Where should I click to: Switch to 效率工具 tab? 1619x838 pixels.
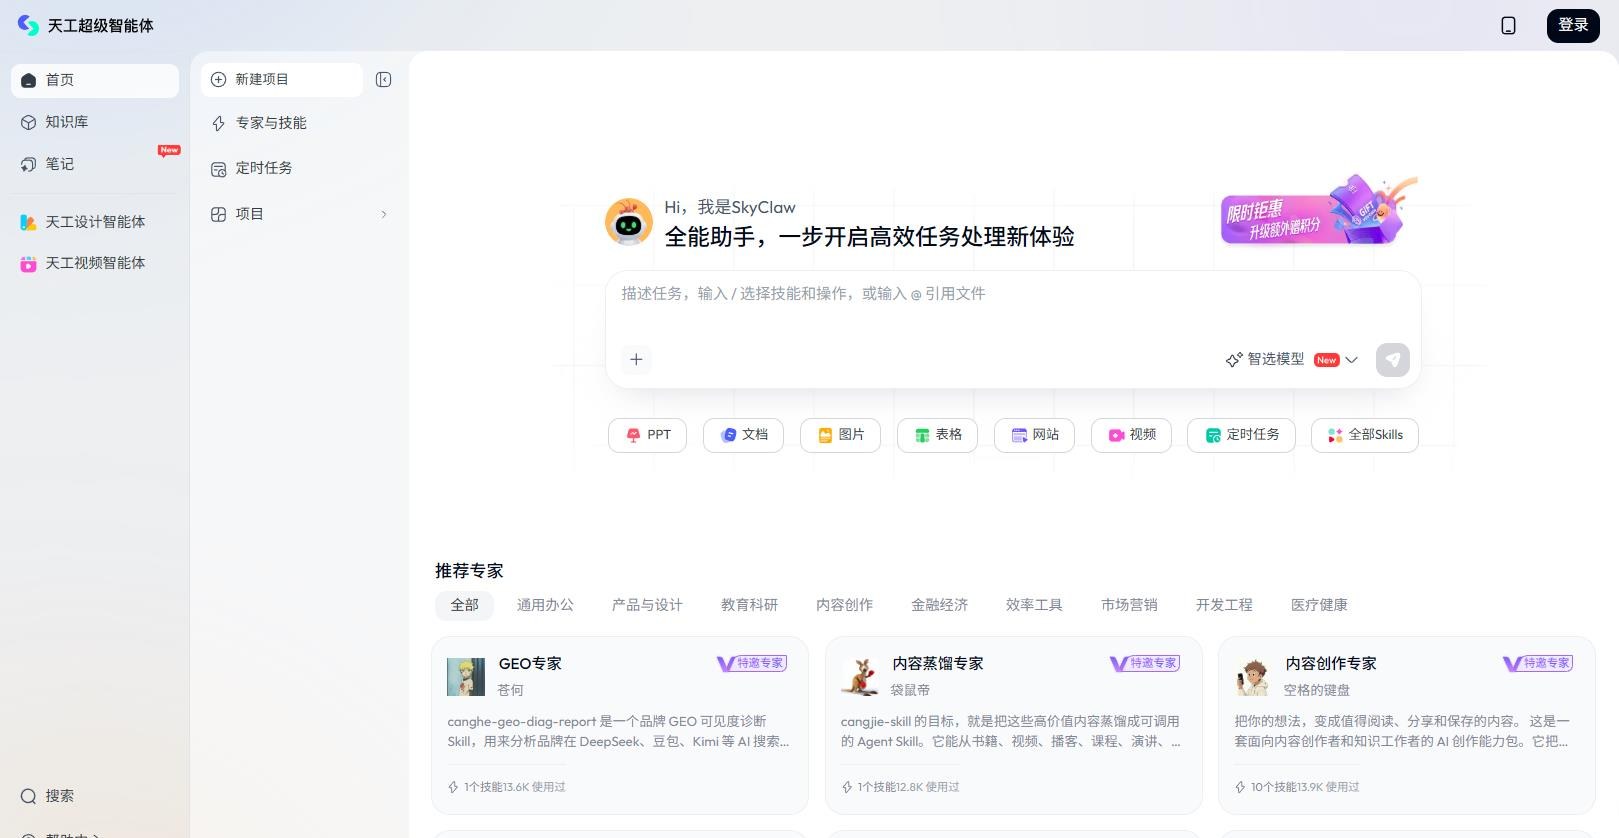(x=1034, y=605)
